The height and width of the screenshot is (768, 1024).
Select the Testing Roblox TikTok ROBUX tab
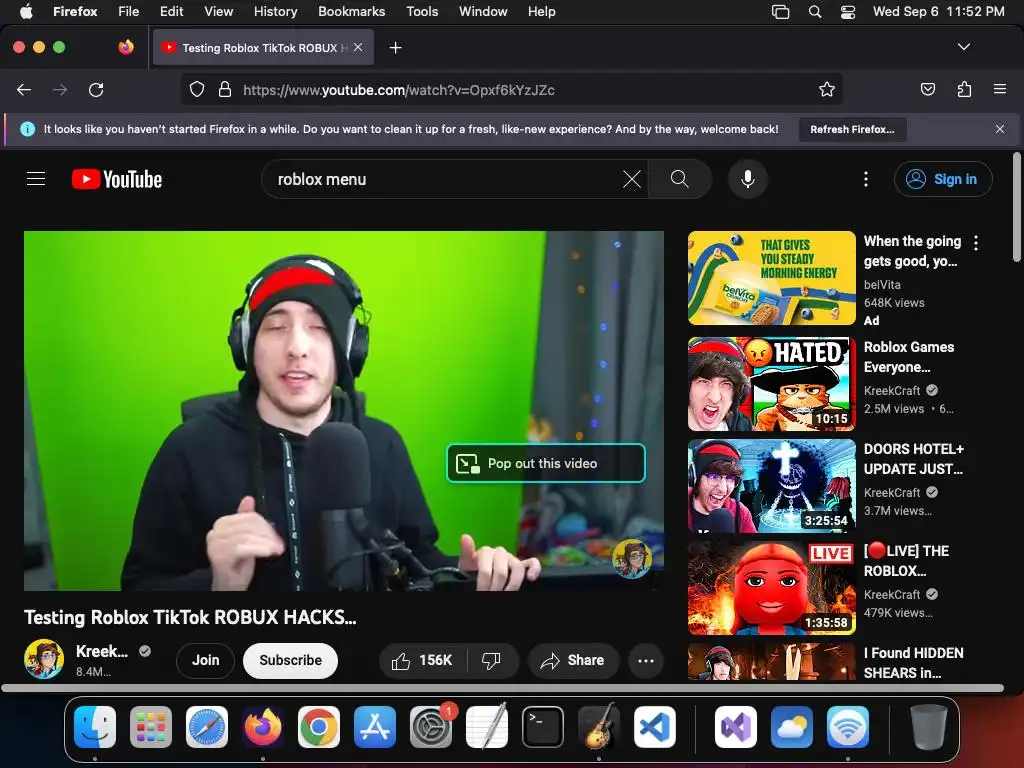tap(263, 48)
